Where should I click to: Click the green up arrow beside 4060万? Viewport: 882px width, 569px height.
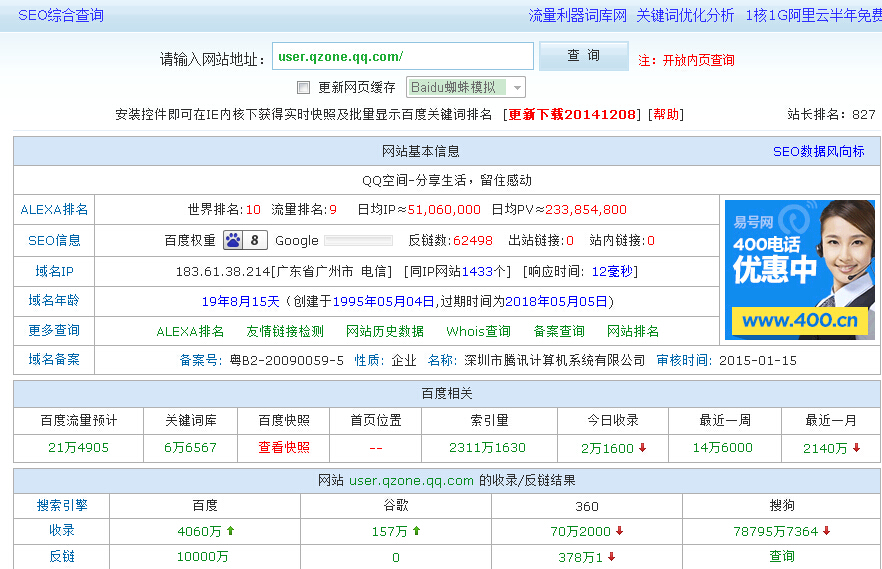(231, 531)
